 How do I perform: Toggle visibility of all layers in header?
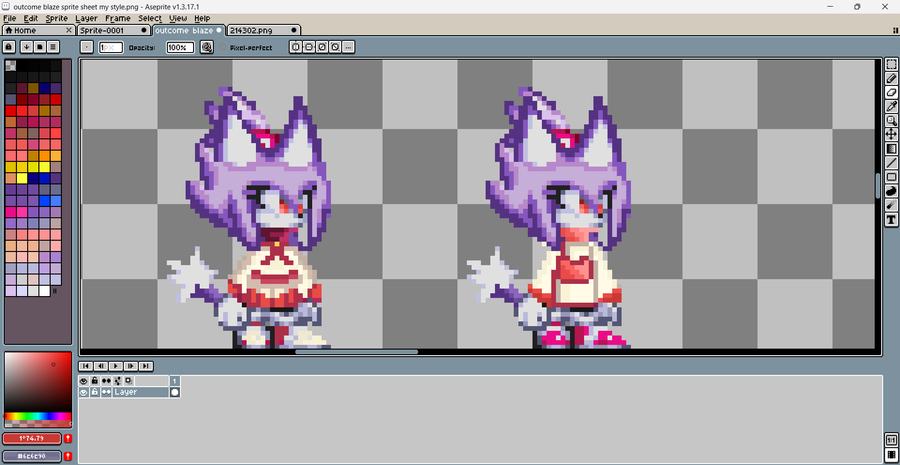coord(84,381)
